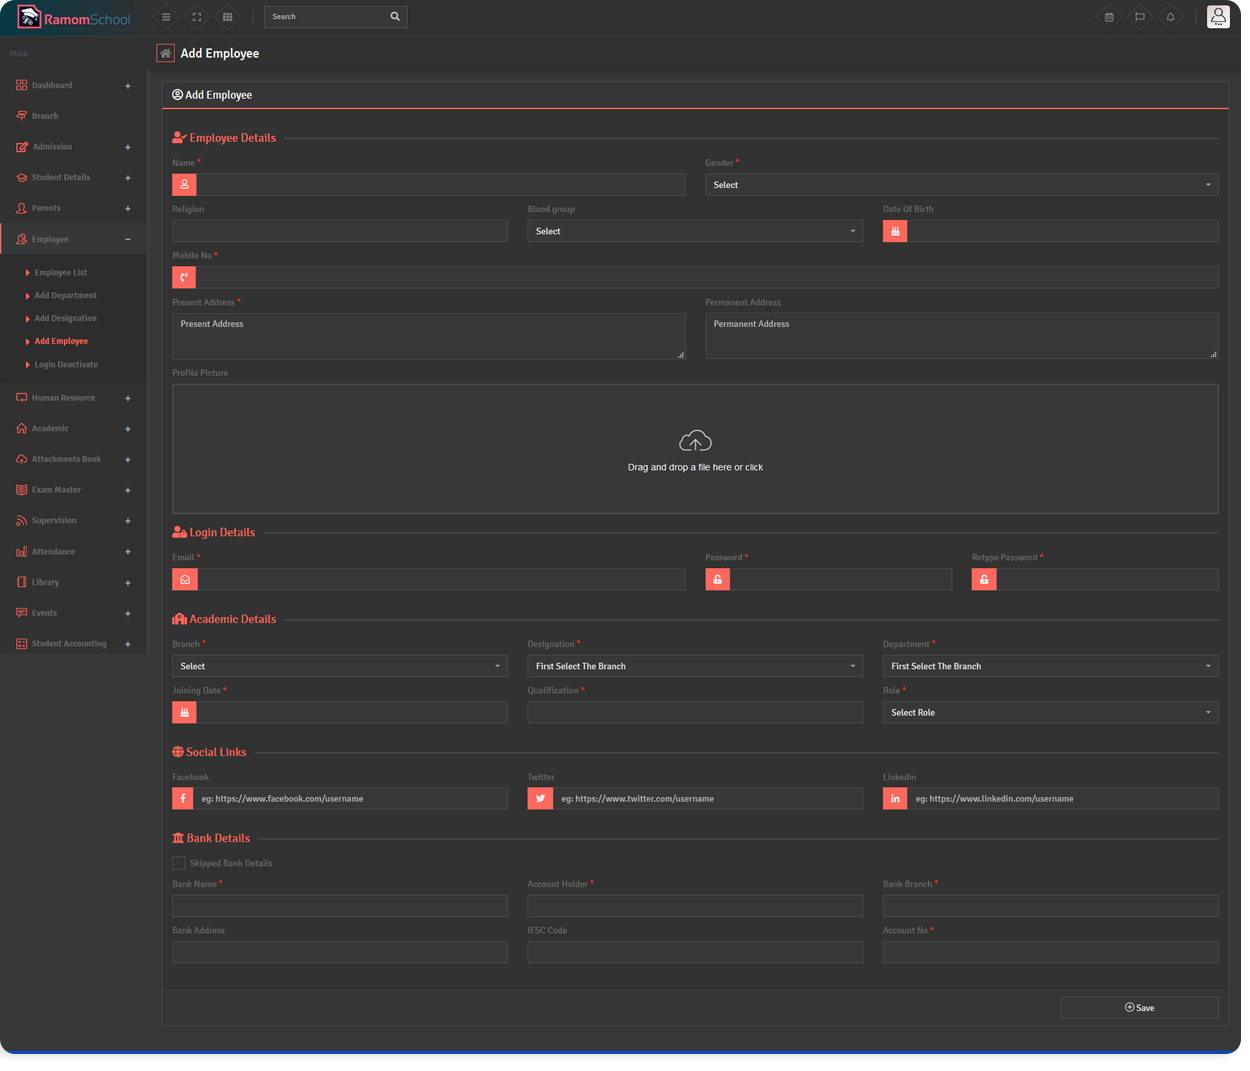The width and height of the screenshot is (1250, 1071).
Task: Open the Blood group dropdown
Action: click(x=694, y=232)
